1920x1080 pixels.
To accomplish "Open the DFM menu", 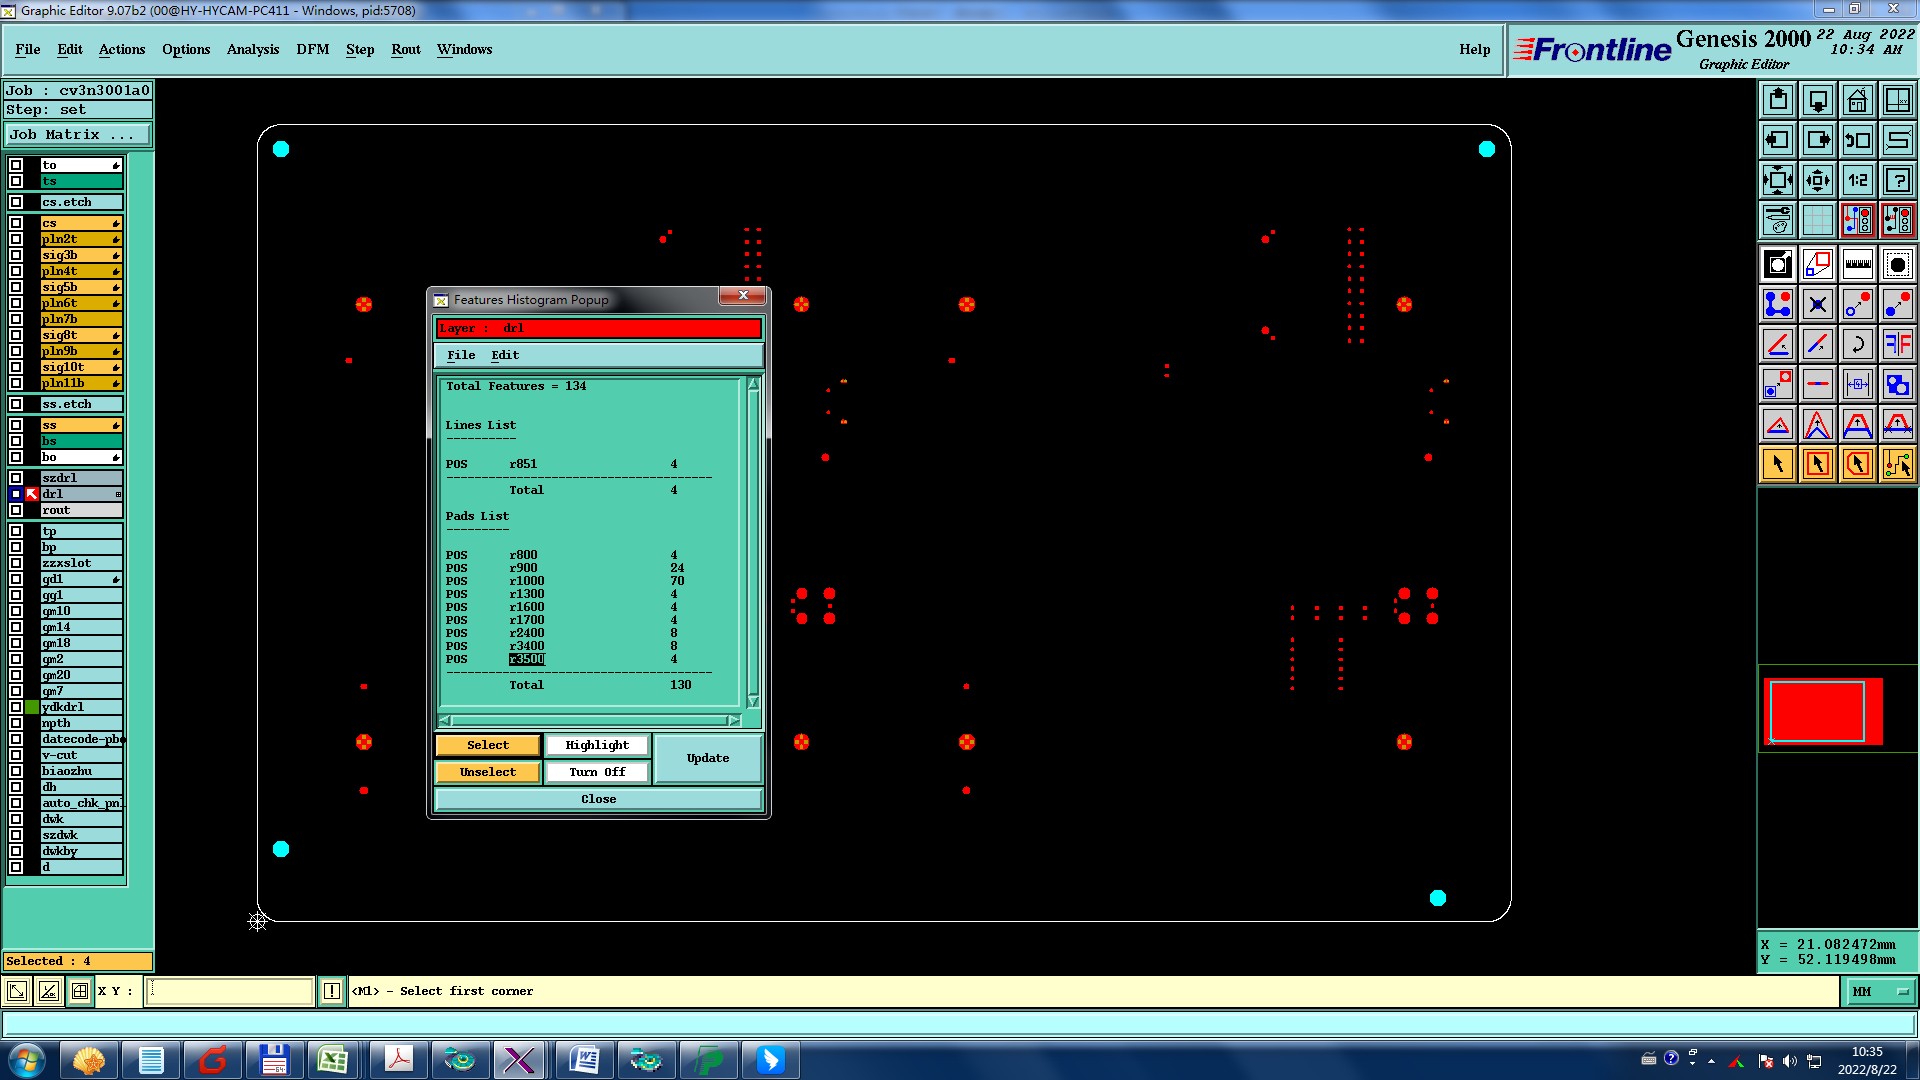I will coord(312,49).
